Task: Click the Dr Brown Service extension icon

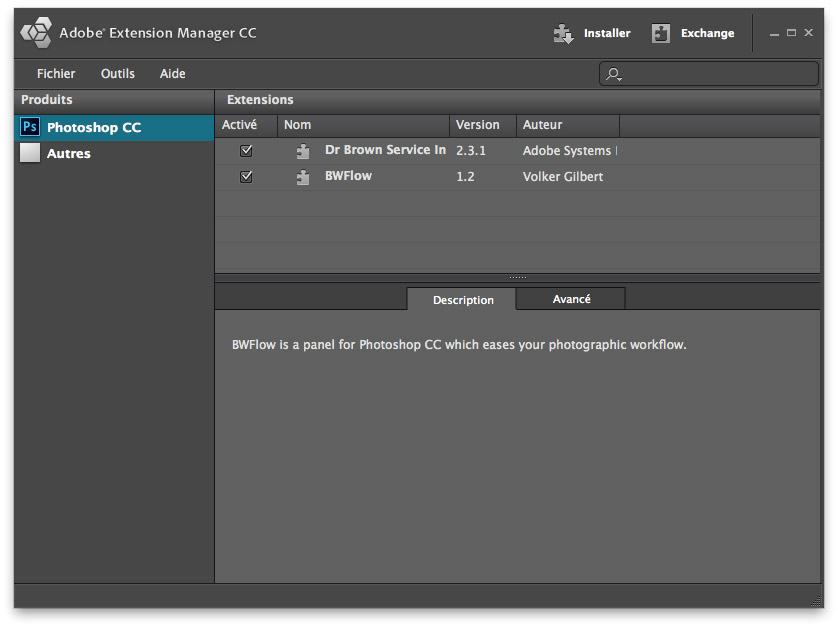Action: pyautogui.click(x=303, y=151)
